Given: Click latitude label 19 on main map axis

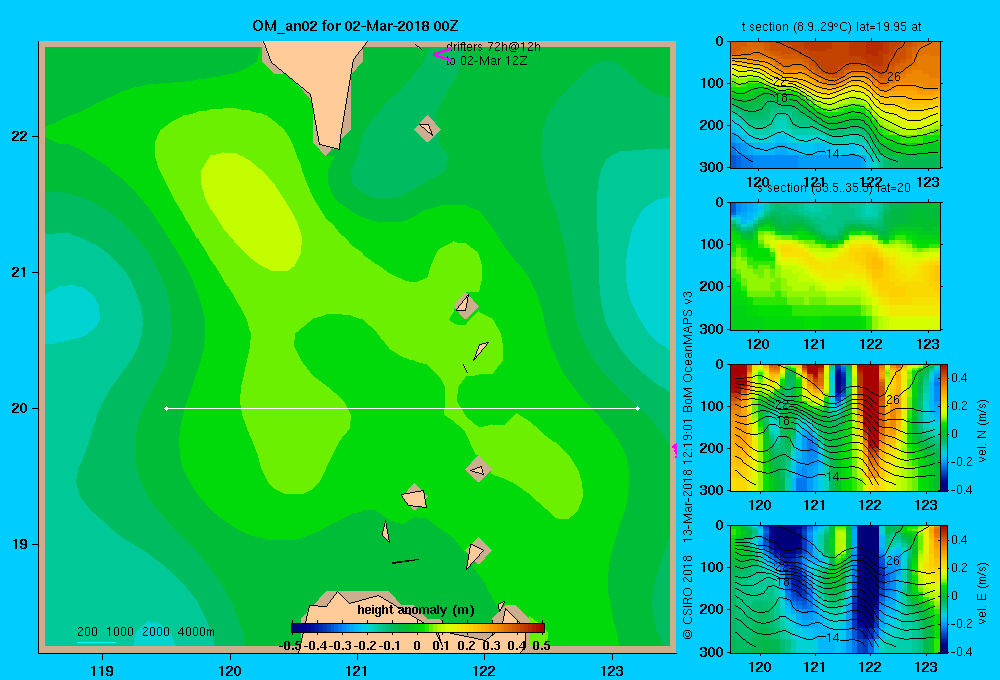Looking at the screenshot, I should click(x=20, y=544).
